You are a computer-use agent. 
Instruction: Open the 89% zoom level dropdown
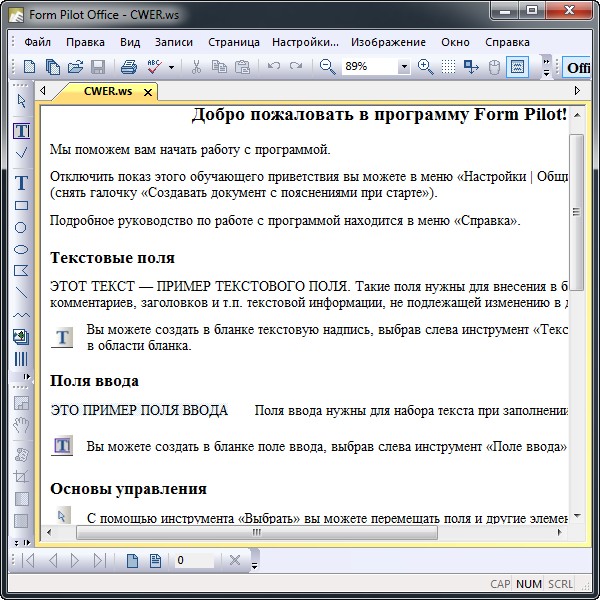point(404,67)
